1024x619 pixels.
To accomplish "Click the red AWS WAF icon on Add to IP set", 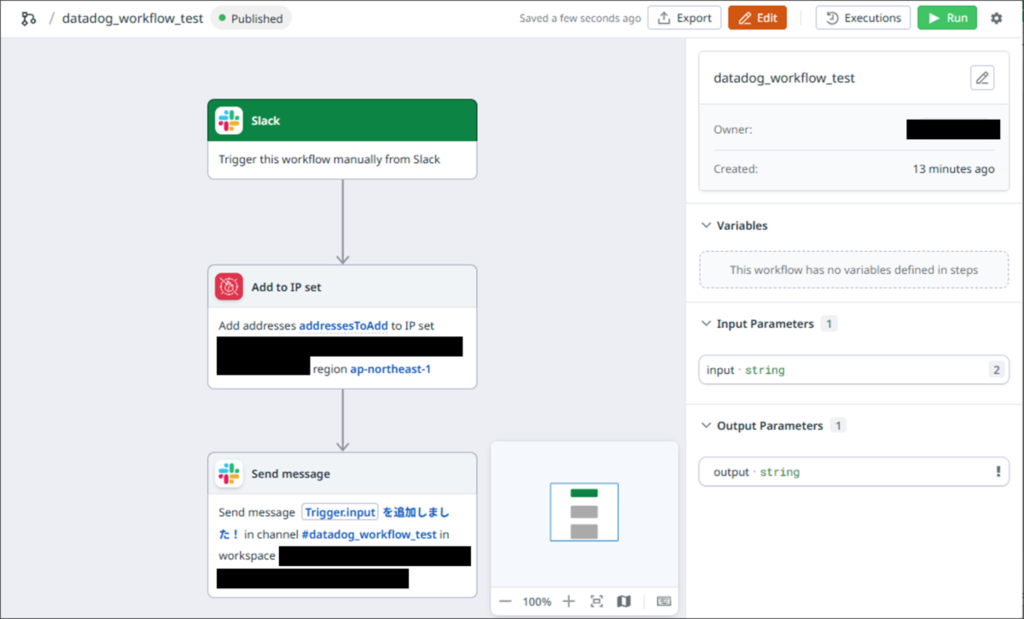I will coord(229,287).
